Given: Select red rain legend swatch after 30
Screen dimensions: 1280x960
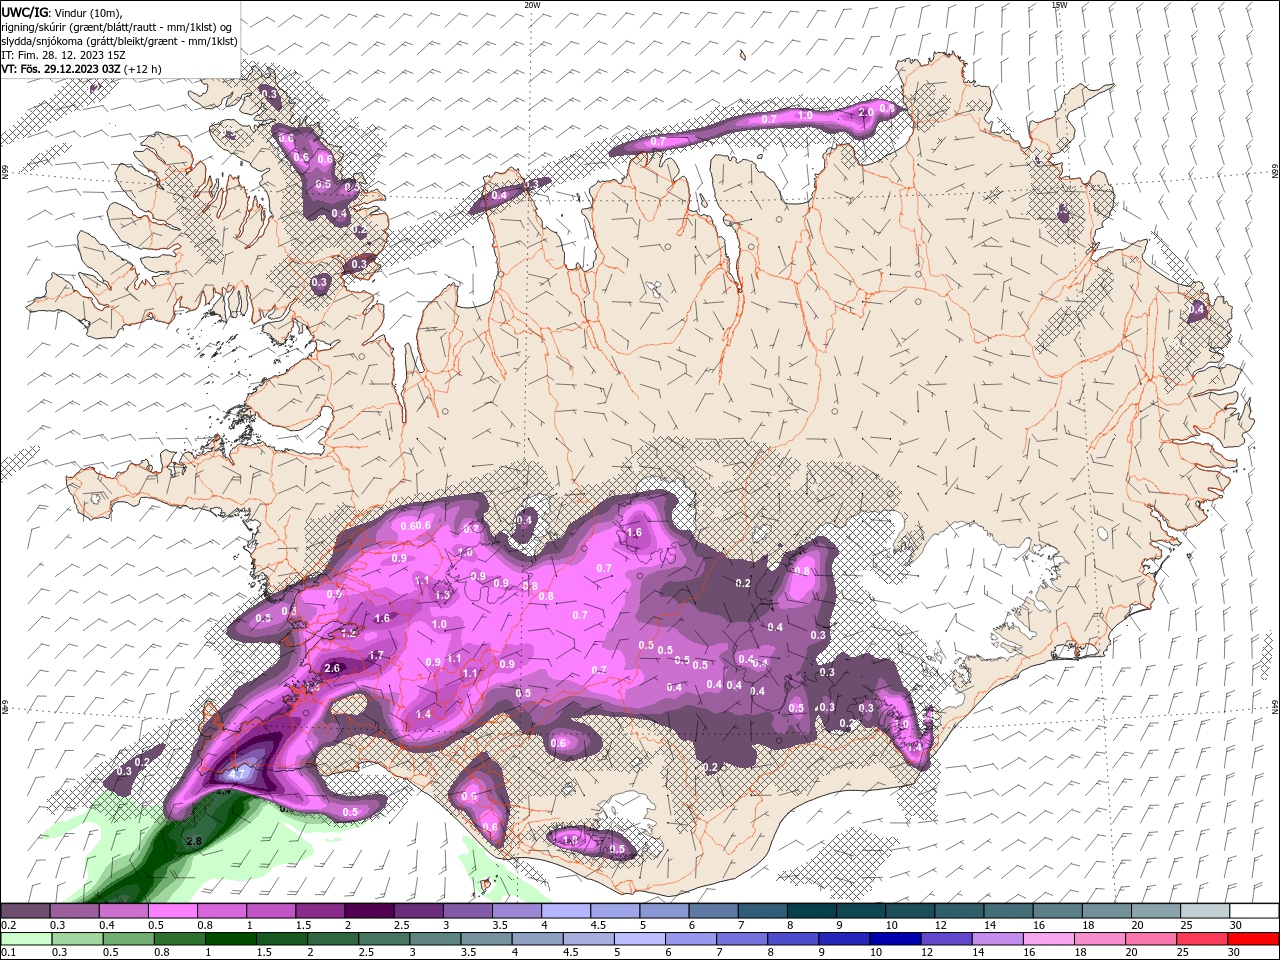Looking at the screenshot, I should [1255, 939].
